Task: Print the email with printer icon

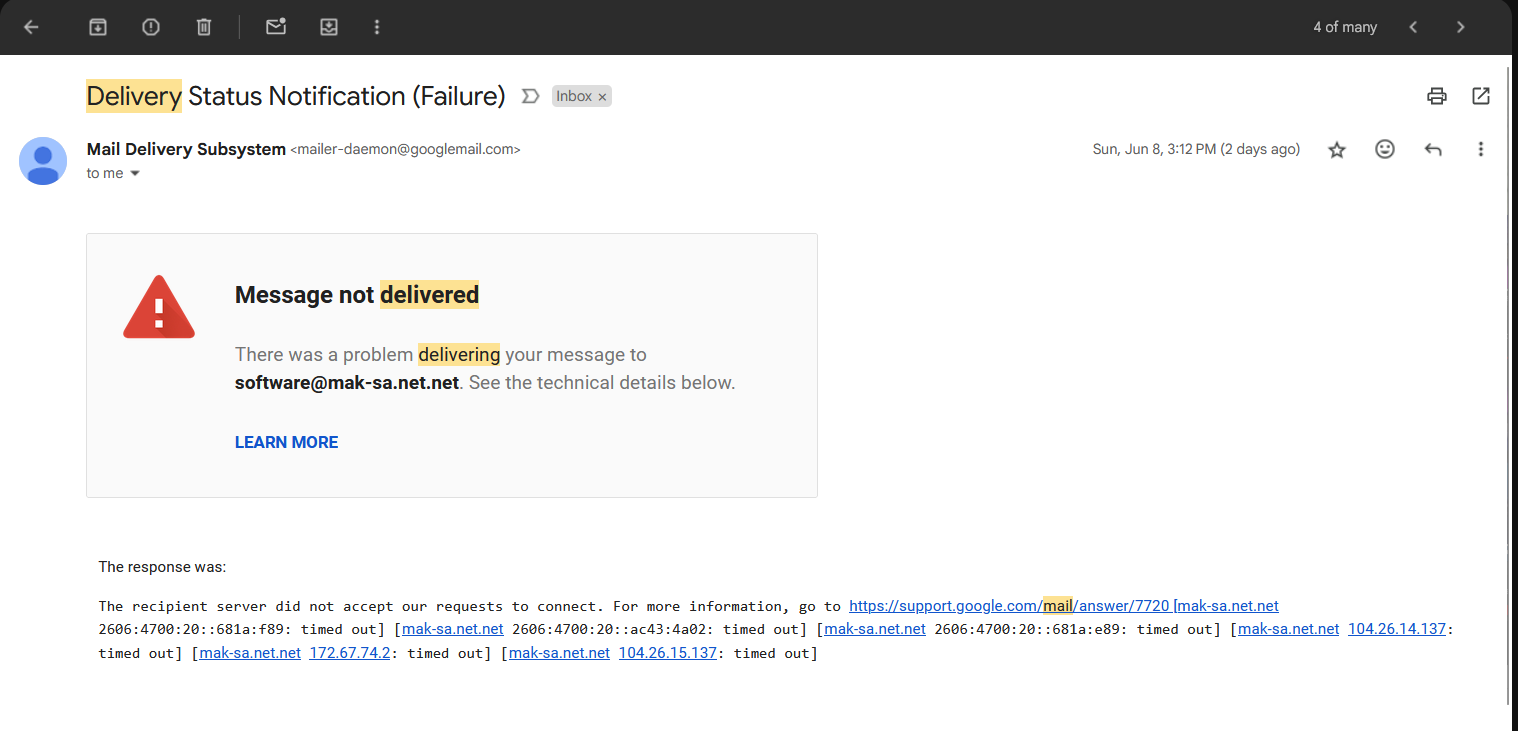Action: coord(1437,96)
